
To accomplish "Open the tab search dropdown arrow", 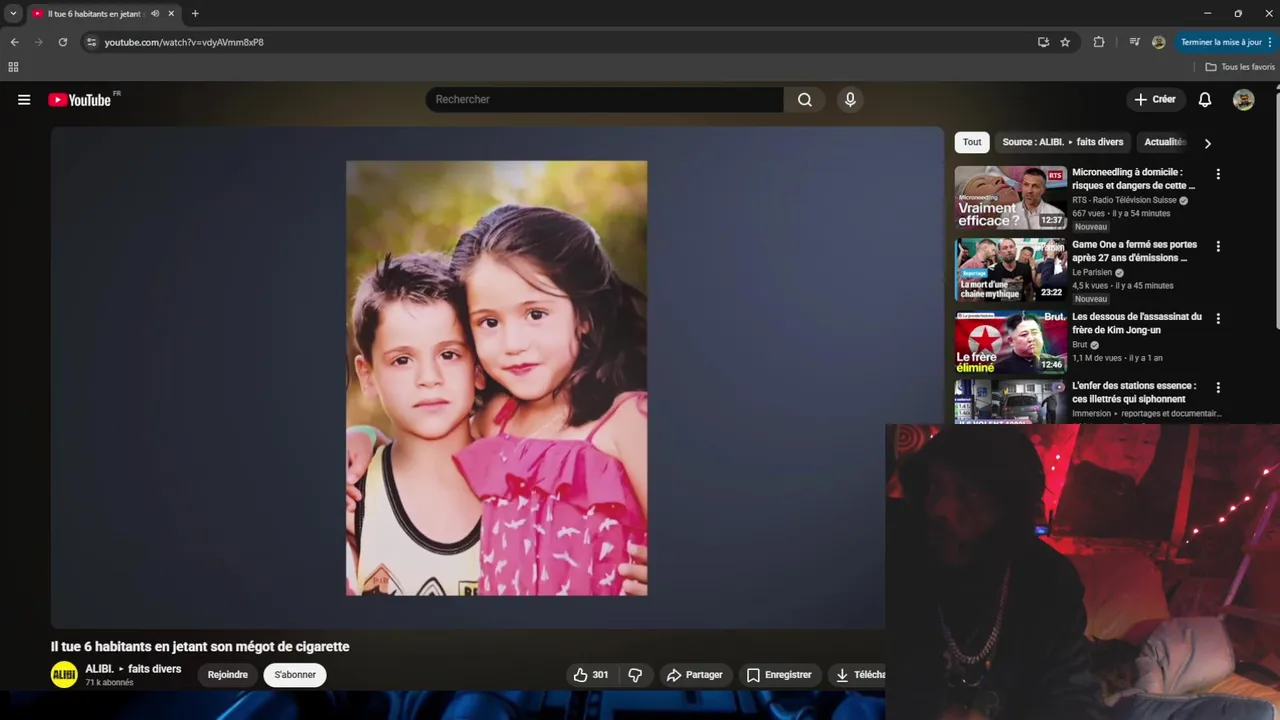I will (13, 14).
